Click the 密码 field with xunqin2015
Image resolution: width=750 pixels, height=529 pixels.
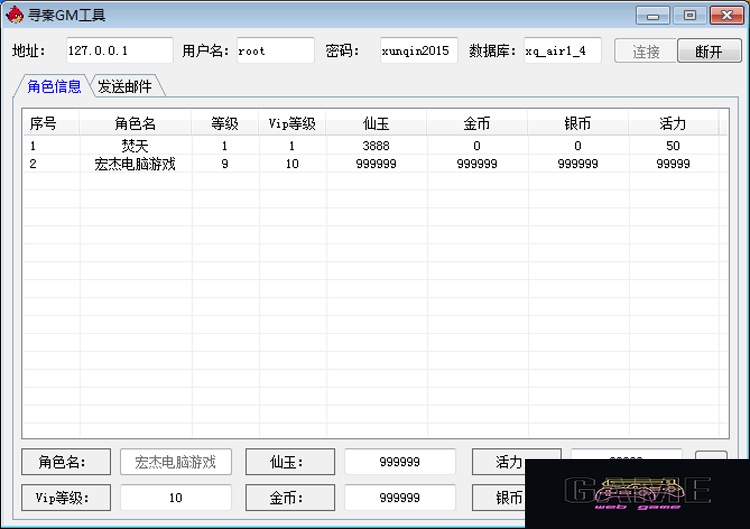point(419,51)
